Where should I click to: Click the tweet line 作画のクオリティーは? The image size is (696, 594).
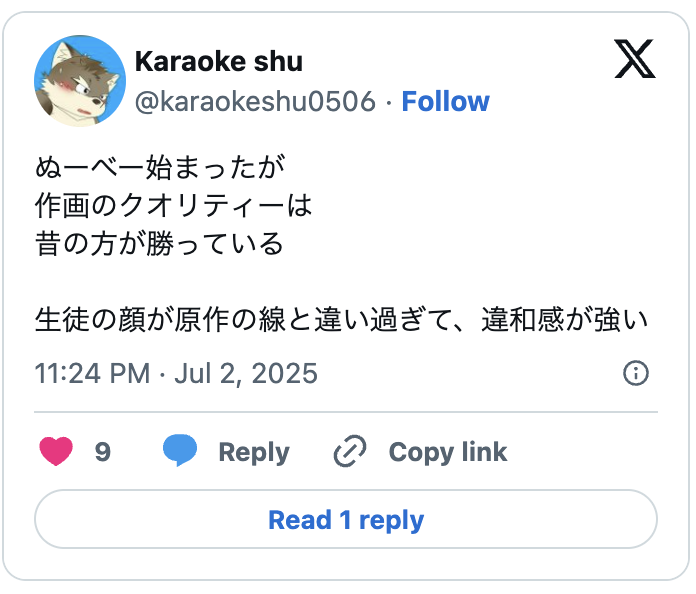173,206
